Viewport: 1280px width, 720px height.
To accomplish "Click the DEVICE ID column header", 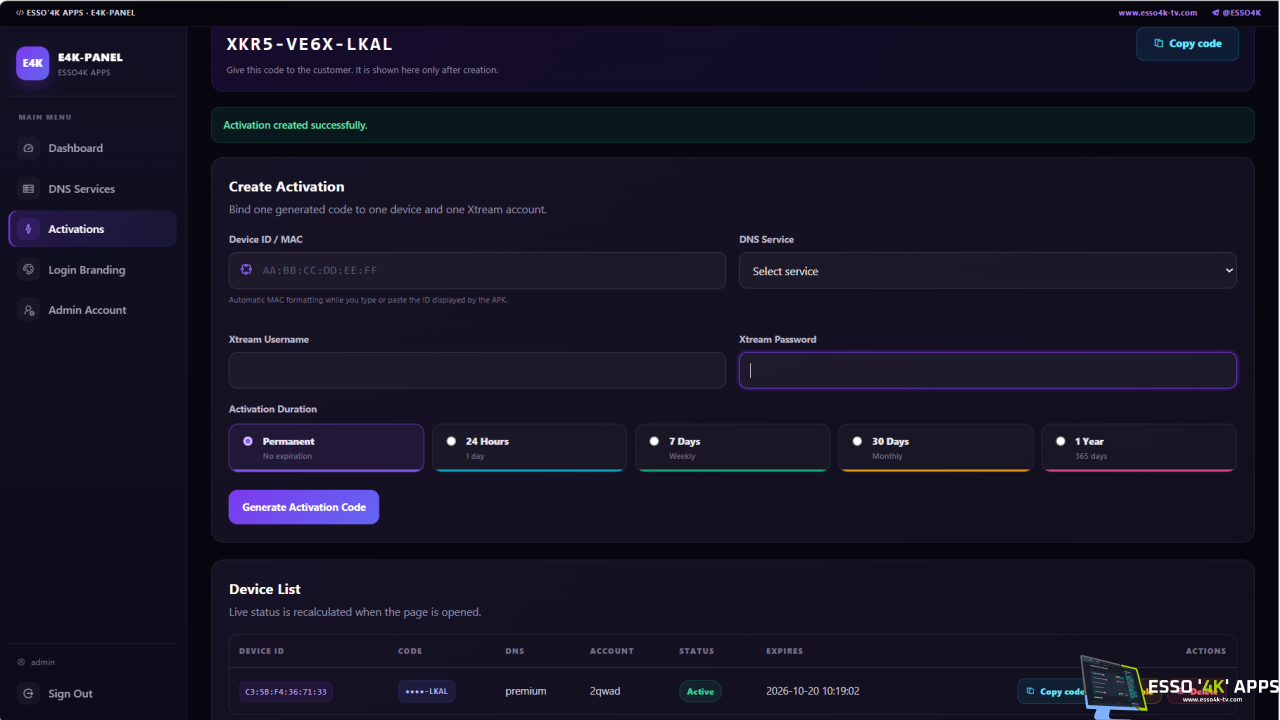I will [x=262, y=651].
